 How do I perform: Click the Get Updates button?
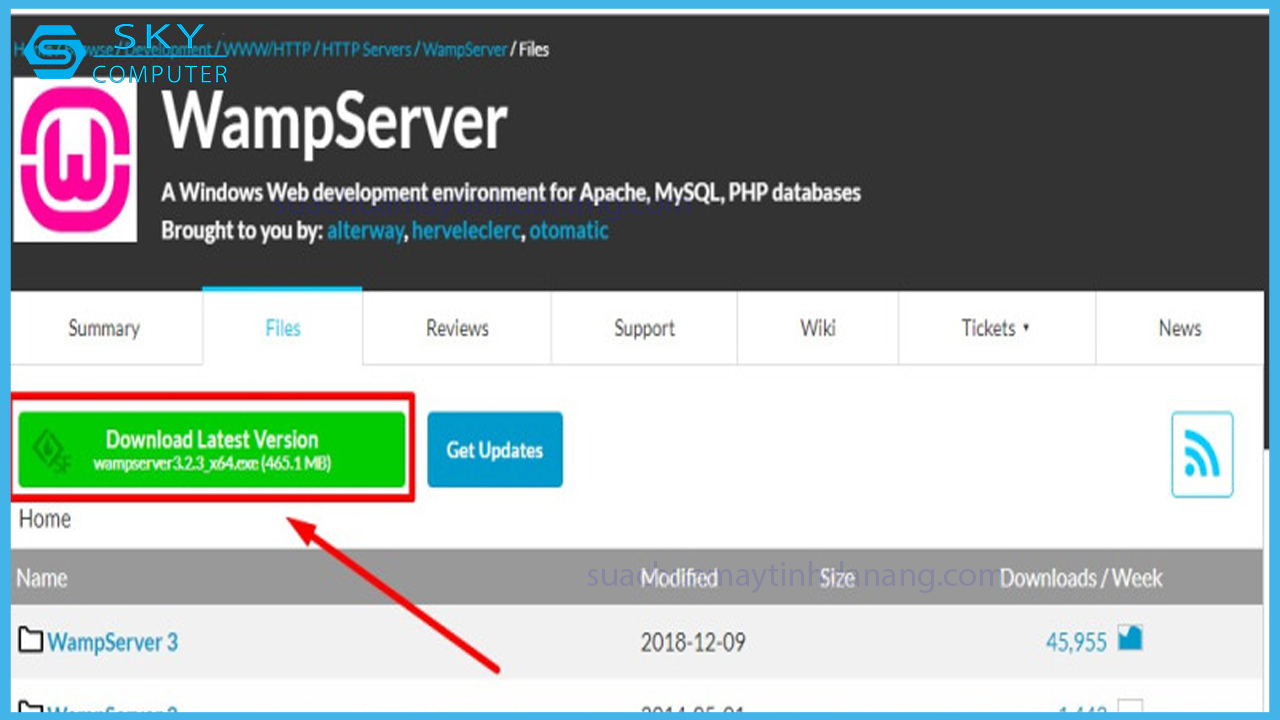pos(495,450)
